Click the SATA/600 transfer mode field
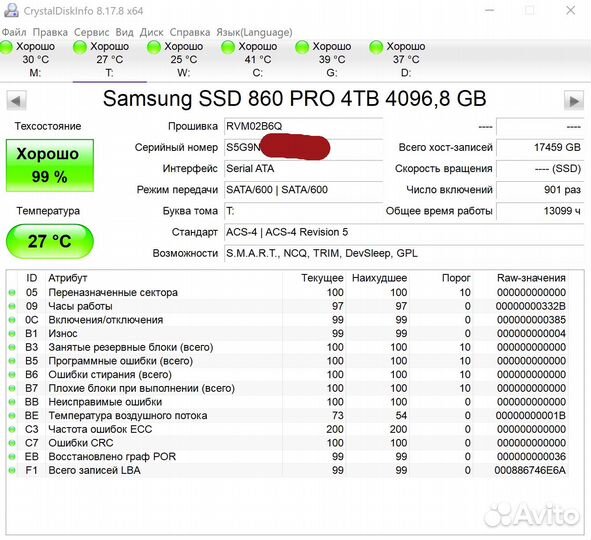The height and width of the screenshot is (540, 591). point(303,190)
